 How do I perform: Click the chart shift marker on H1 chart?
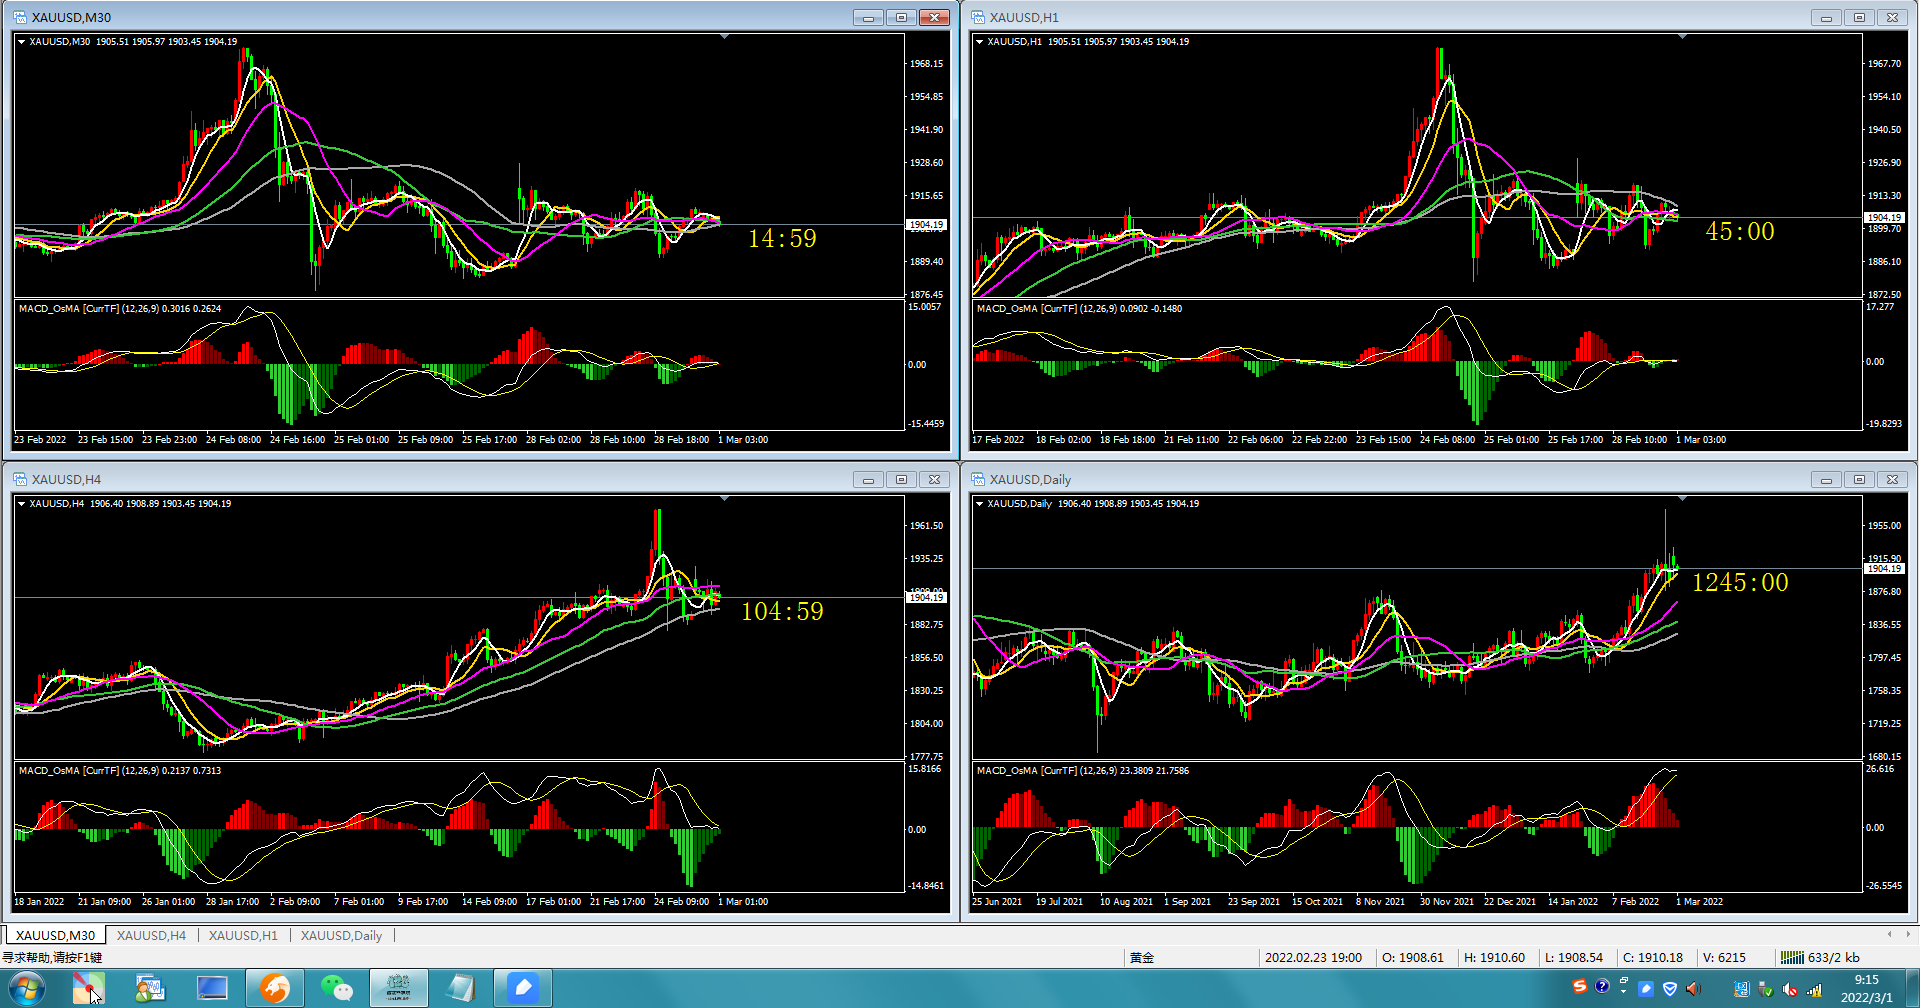1682,37
